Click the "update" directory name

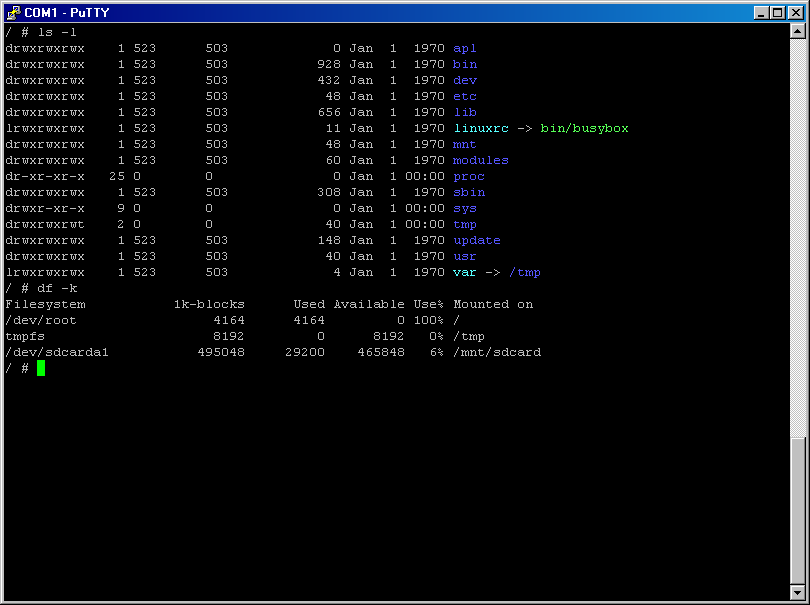[x=477, y=241]
